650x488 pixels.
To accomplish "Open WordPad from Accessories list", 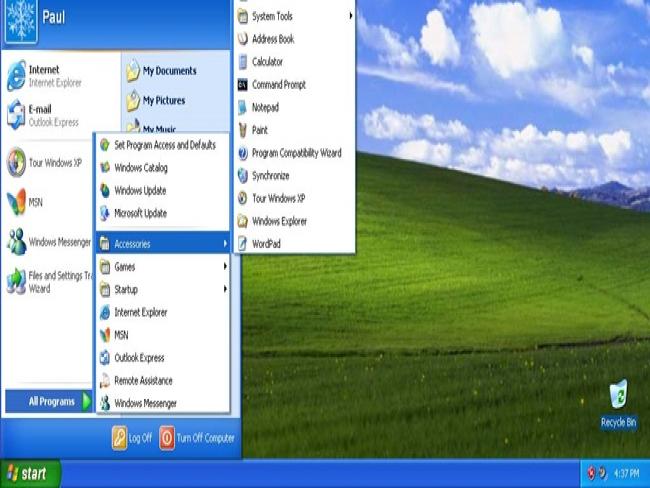I will [266, 243].
